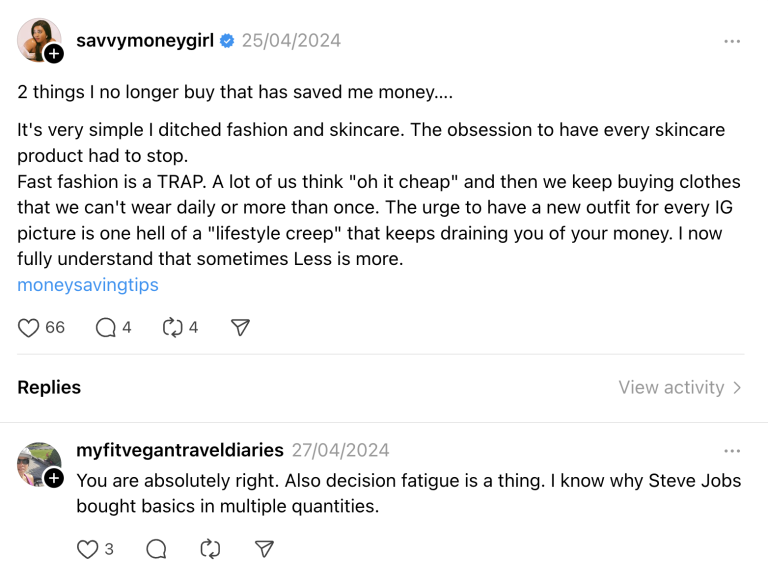The image size is (768, 583).
Task: Open more options for savvymoneygirl's post
Action: [x=732, y=41]
